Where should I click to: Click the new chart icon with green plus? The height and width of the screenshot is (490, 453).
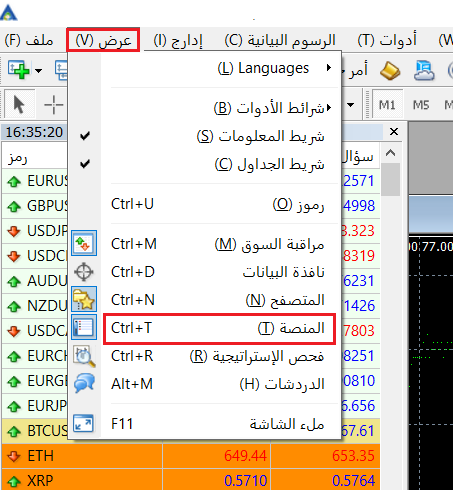(19, 70)
